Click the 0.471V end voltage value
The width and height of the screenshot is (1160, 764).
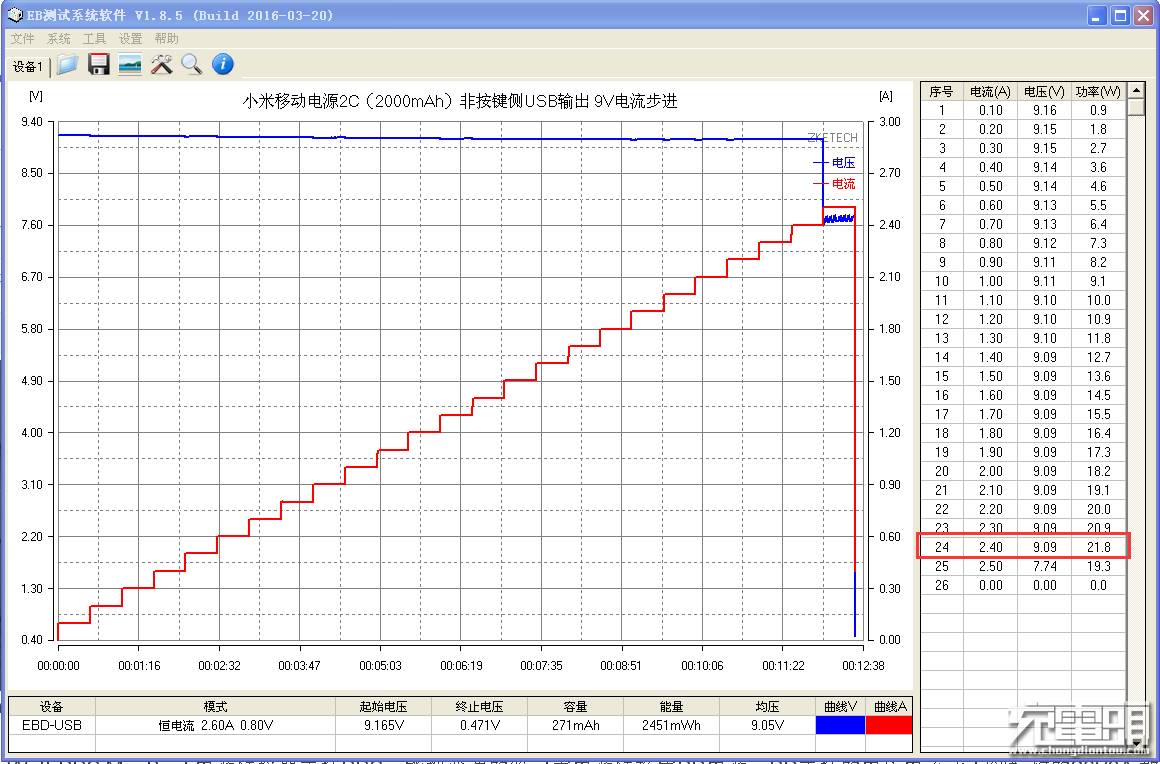(x=479, y=726)
